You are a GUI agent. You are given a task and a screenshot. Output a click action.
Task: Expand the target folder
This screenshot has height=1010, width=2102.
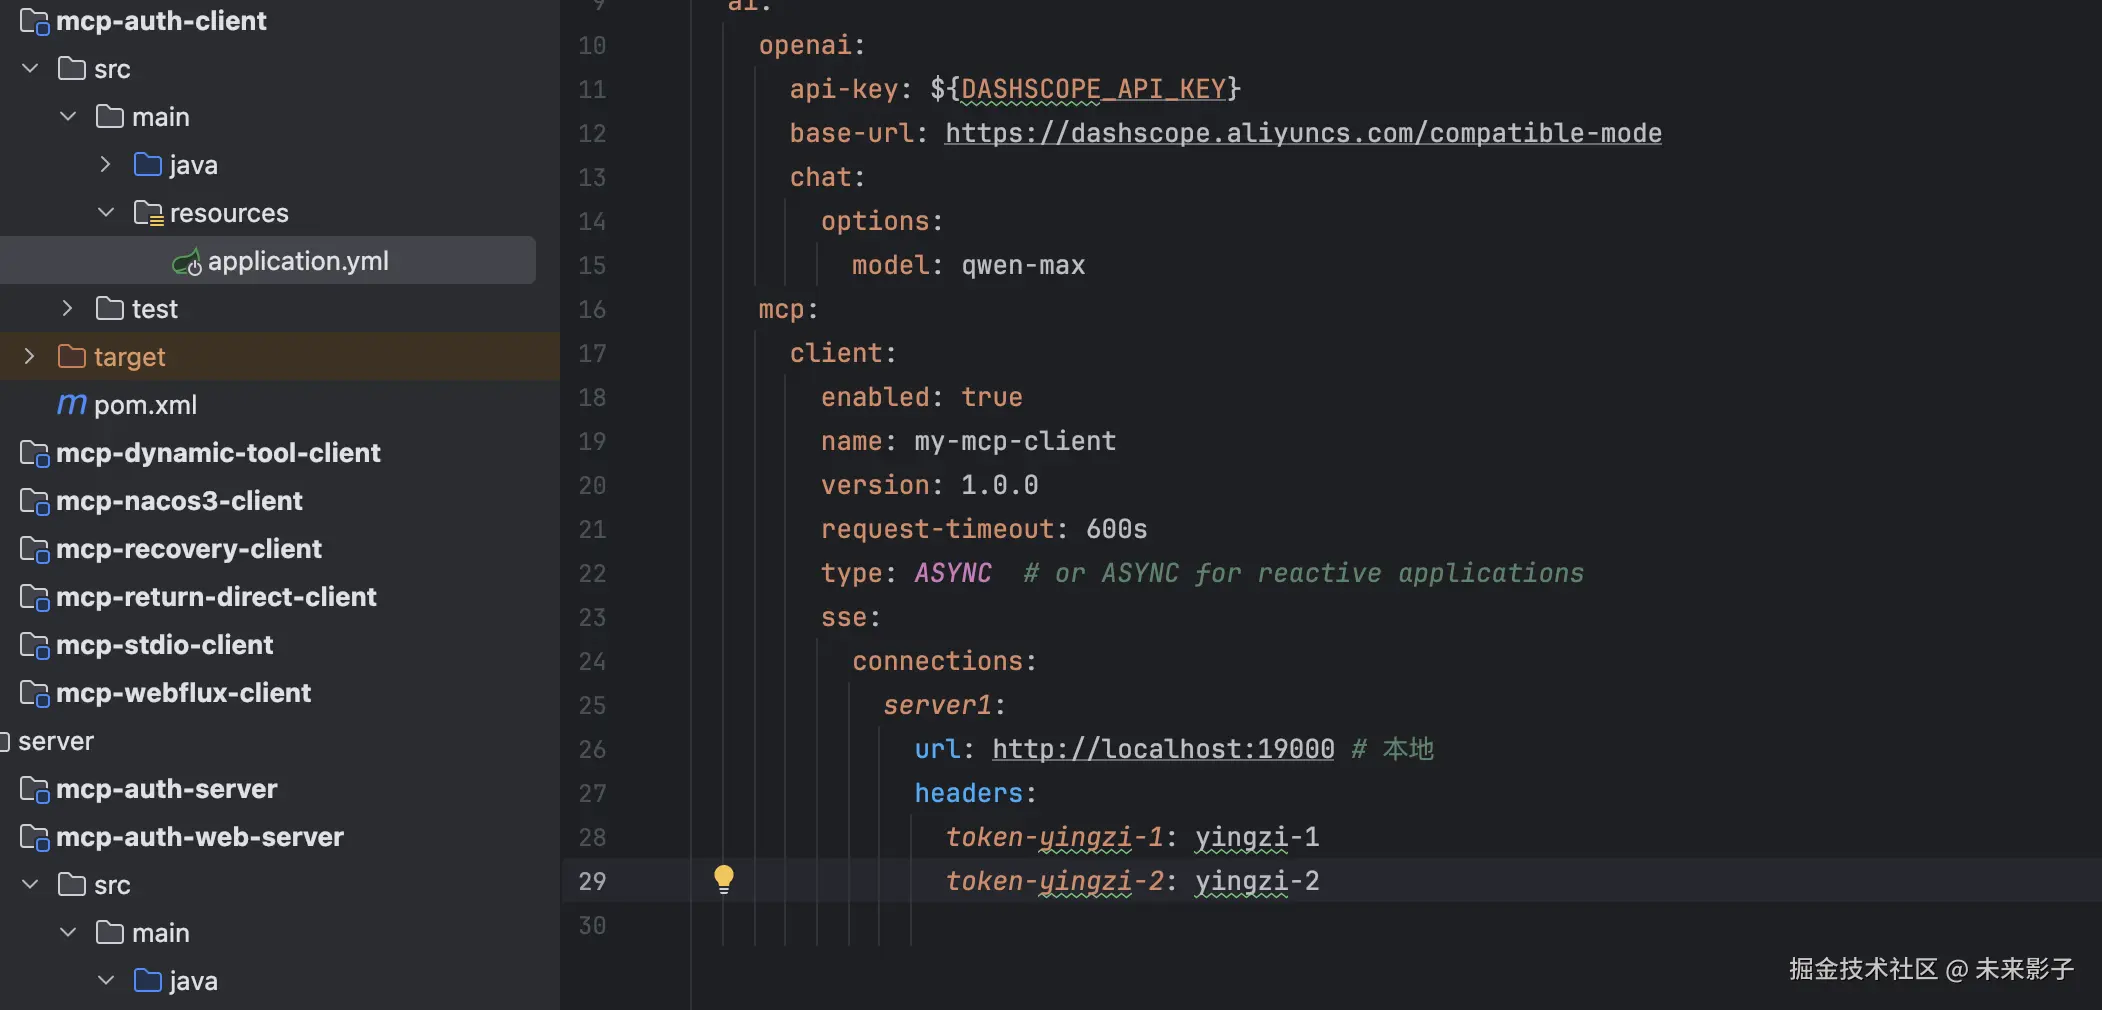coord(30,357)
